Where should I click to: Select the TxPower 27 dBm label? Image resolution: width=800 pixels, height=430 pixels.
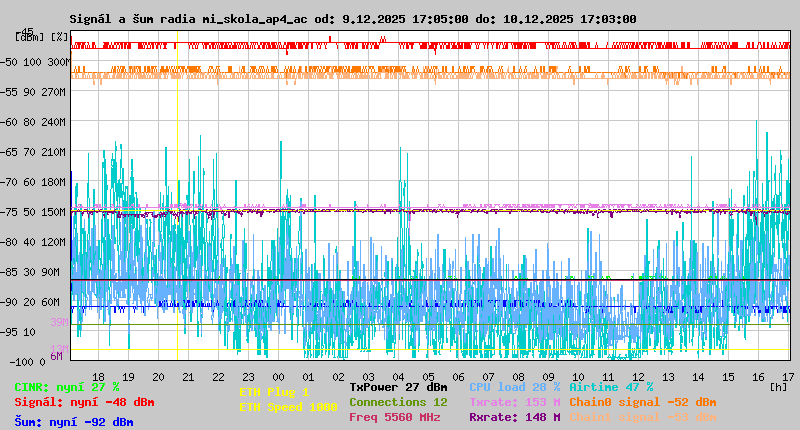(x=398, y=386)
